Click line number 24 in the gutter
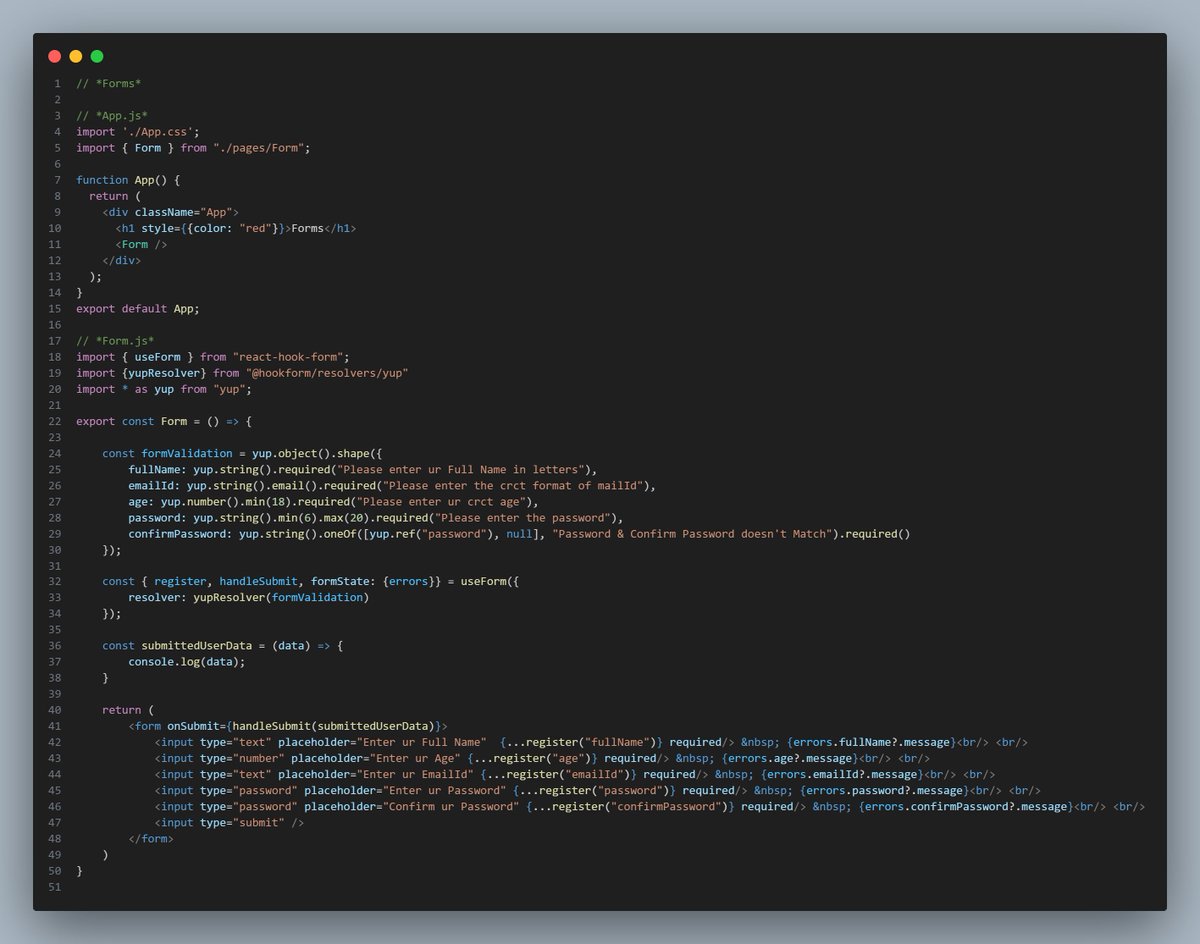This screenshot has height=944, width=1200. [55, 453]
